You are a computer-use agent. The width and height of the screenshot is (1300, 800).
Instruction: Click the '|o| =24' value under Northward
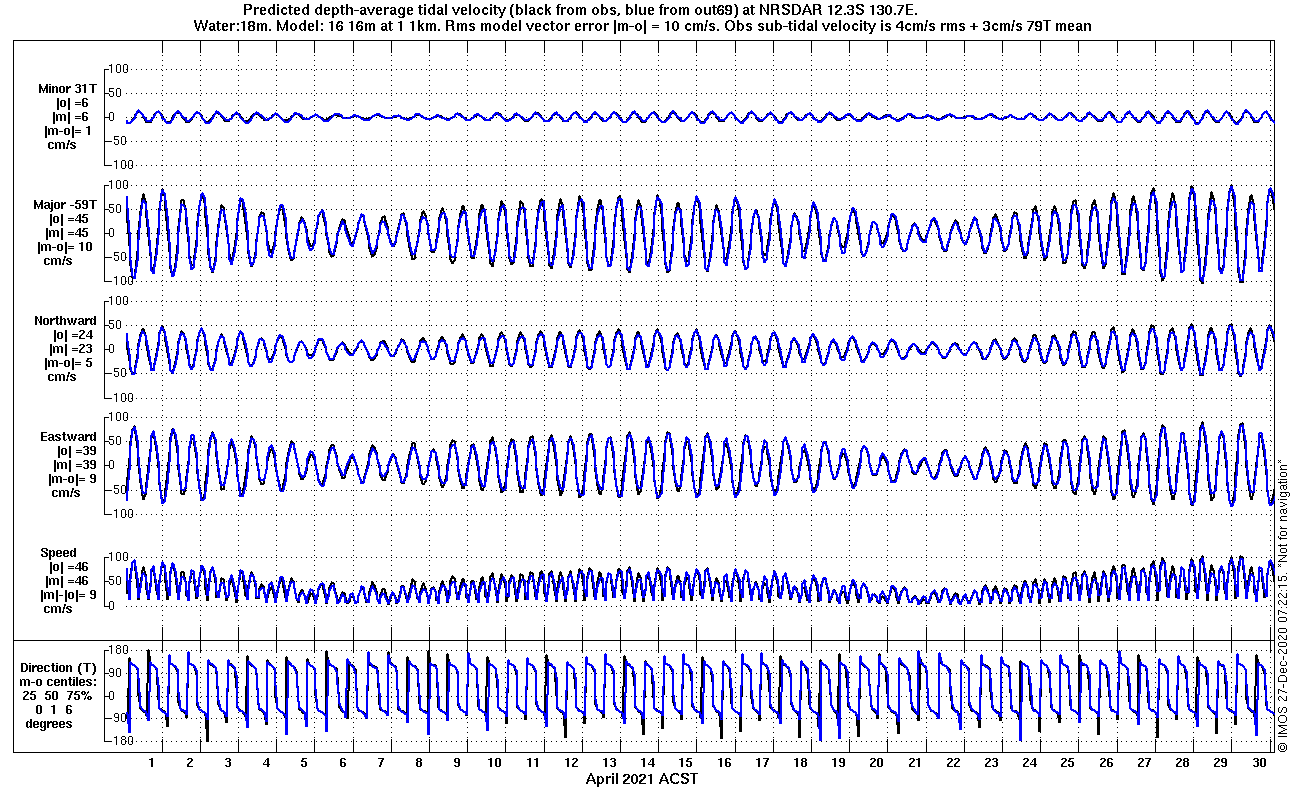(73, 335)
